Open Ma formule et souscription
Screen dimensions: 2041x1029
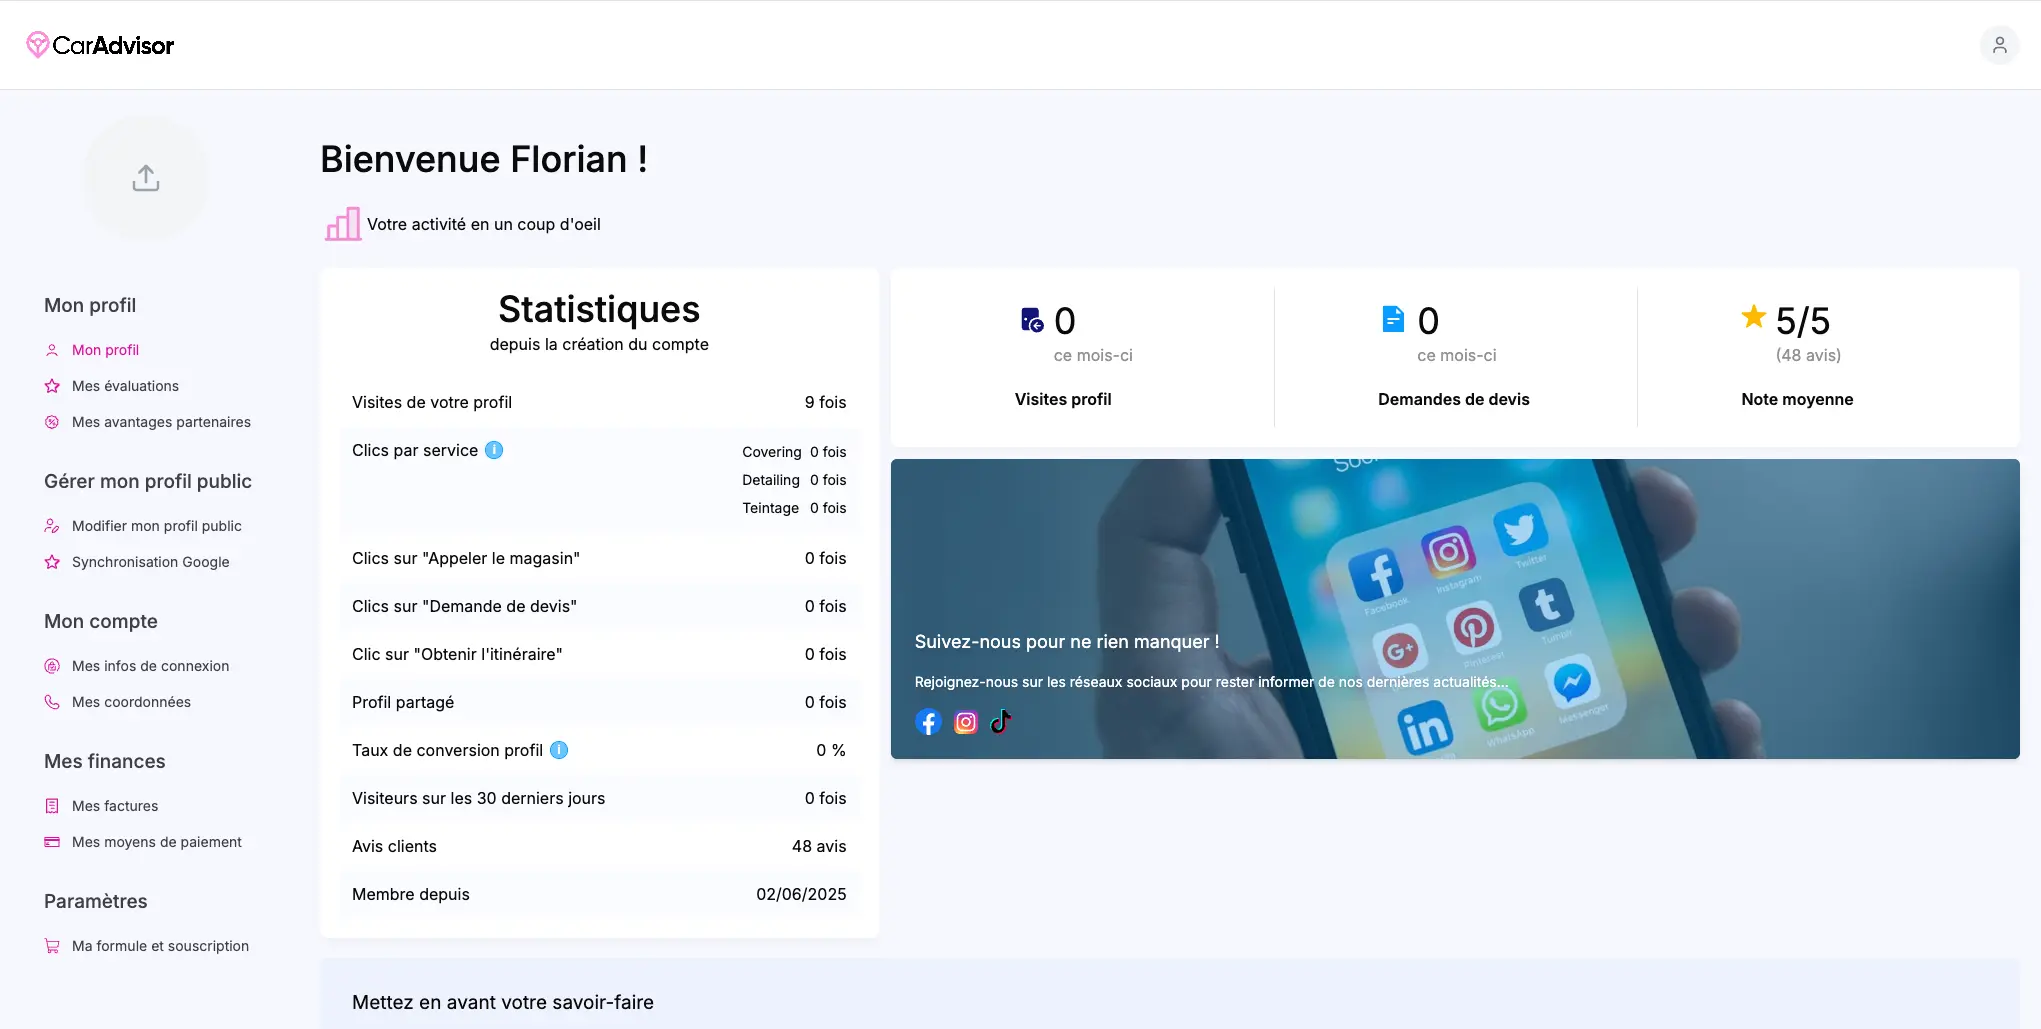tap(160, 946)
